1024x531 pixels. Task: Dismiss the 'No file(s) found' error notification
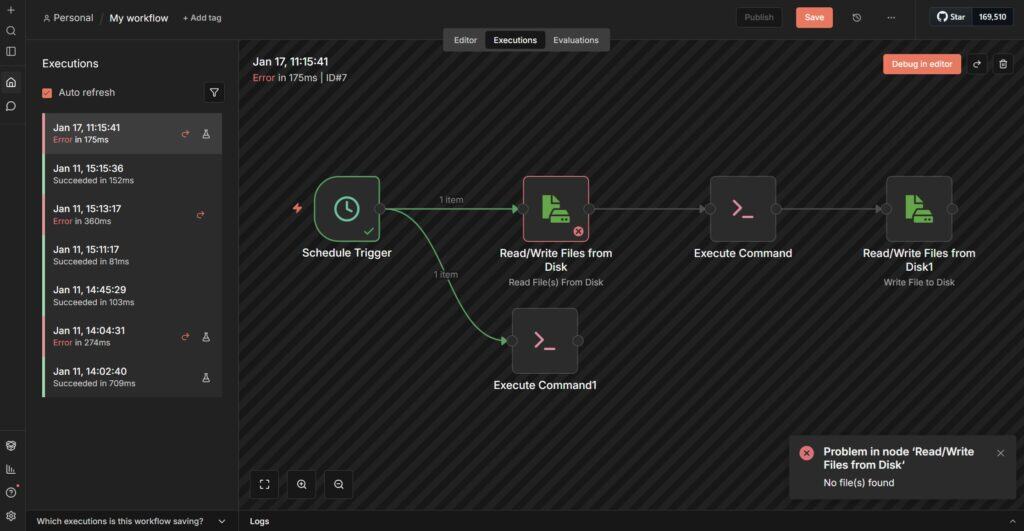pyautogui.click(x=1000, y=453)
